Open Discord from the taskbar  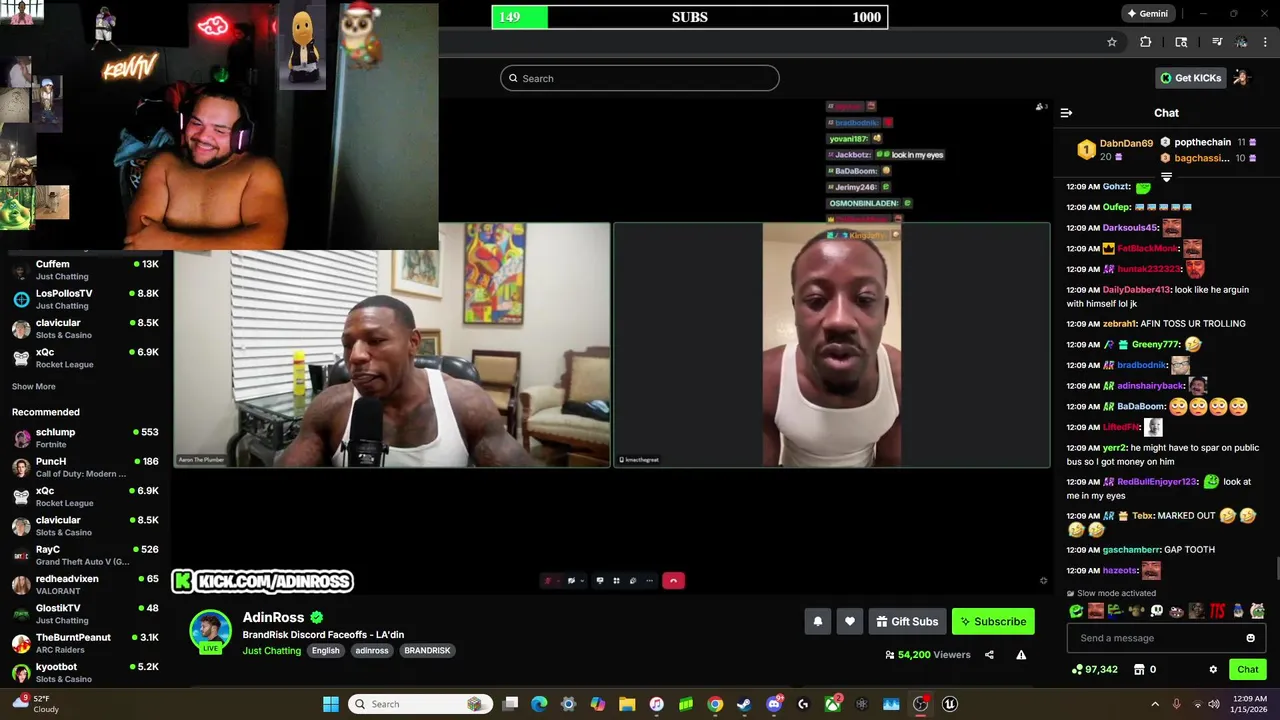(x=774, y=704)
